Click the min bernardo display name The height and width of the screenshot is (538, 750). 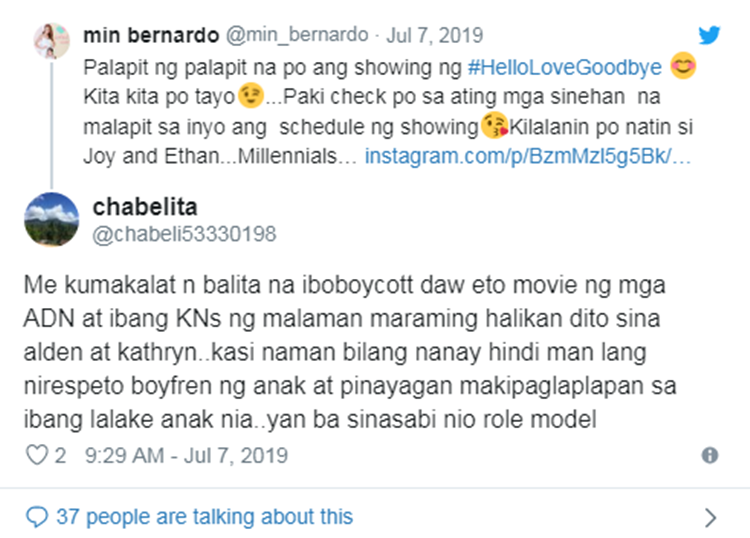pos(152,36)
